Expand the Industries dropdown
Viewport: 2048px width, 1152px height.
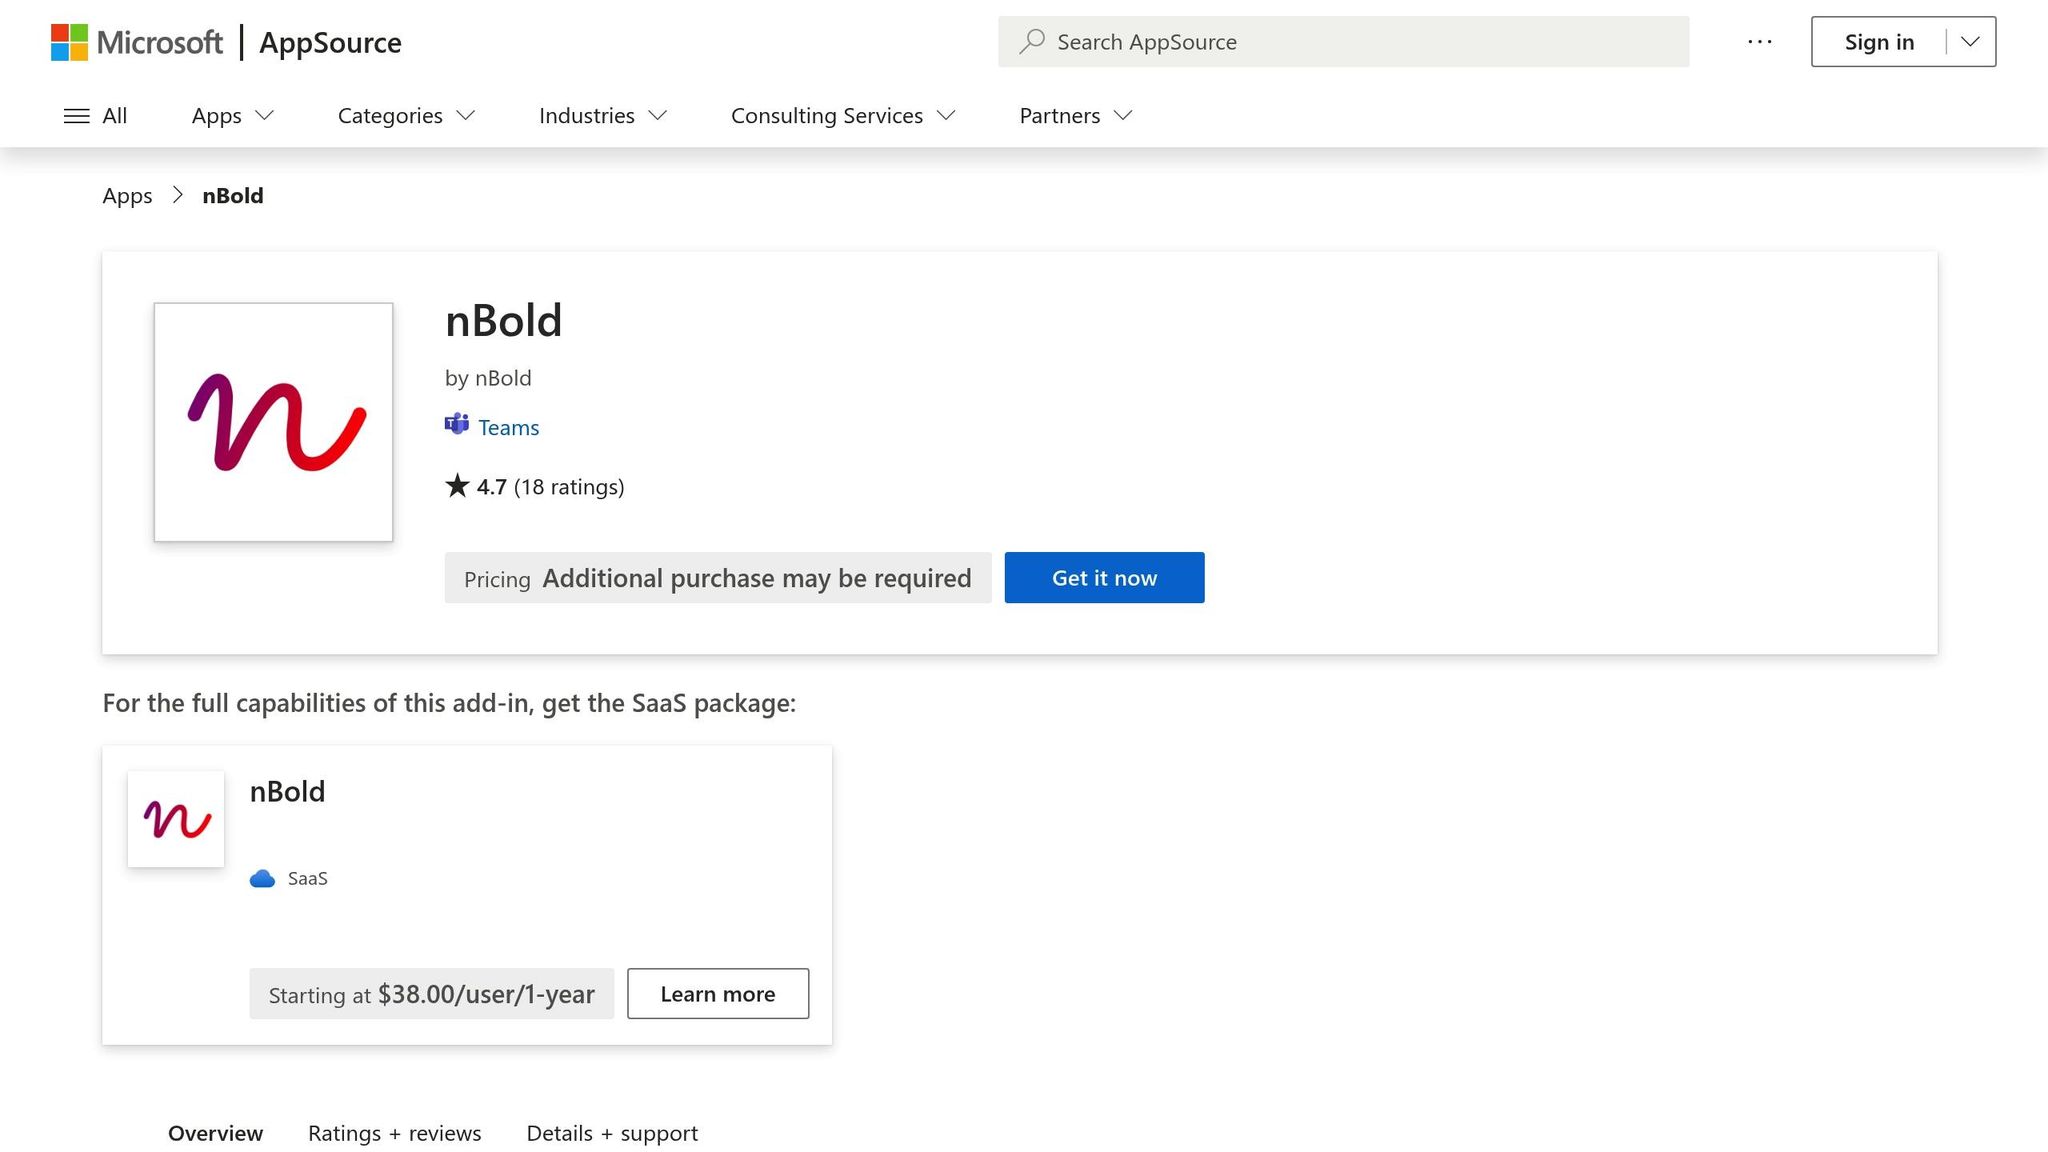point(602,115)
